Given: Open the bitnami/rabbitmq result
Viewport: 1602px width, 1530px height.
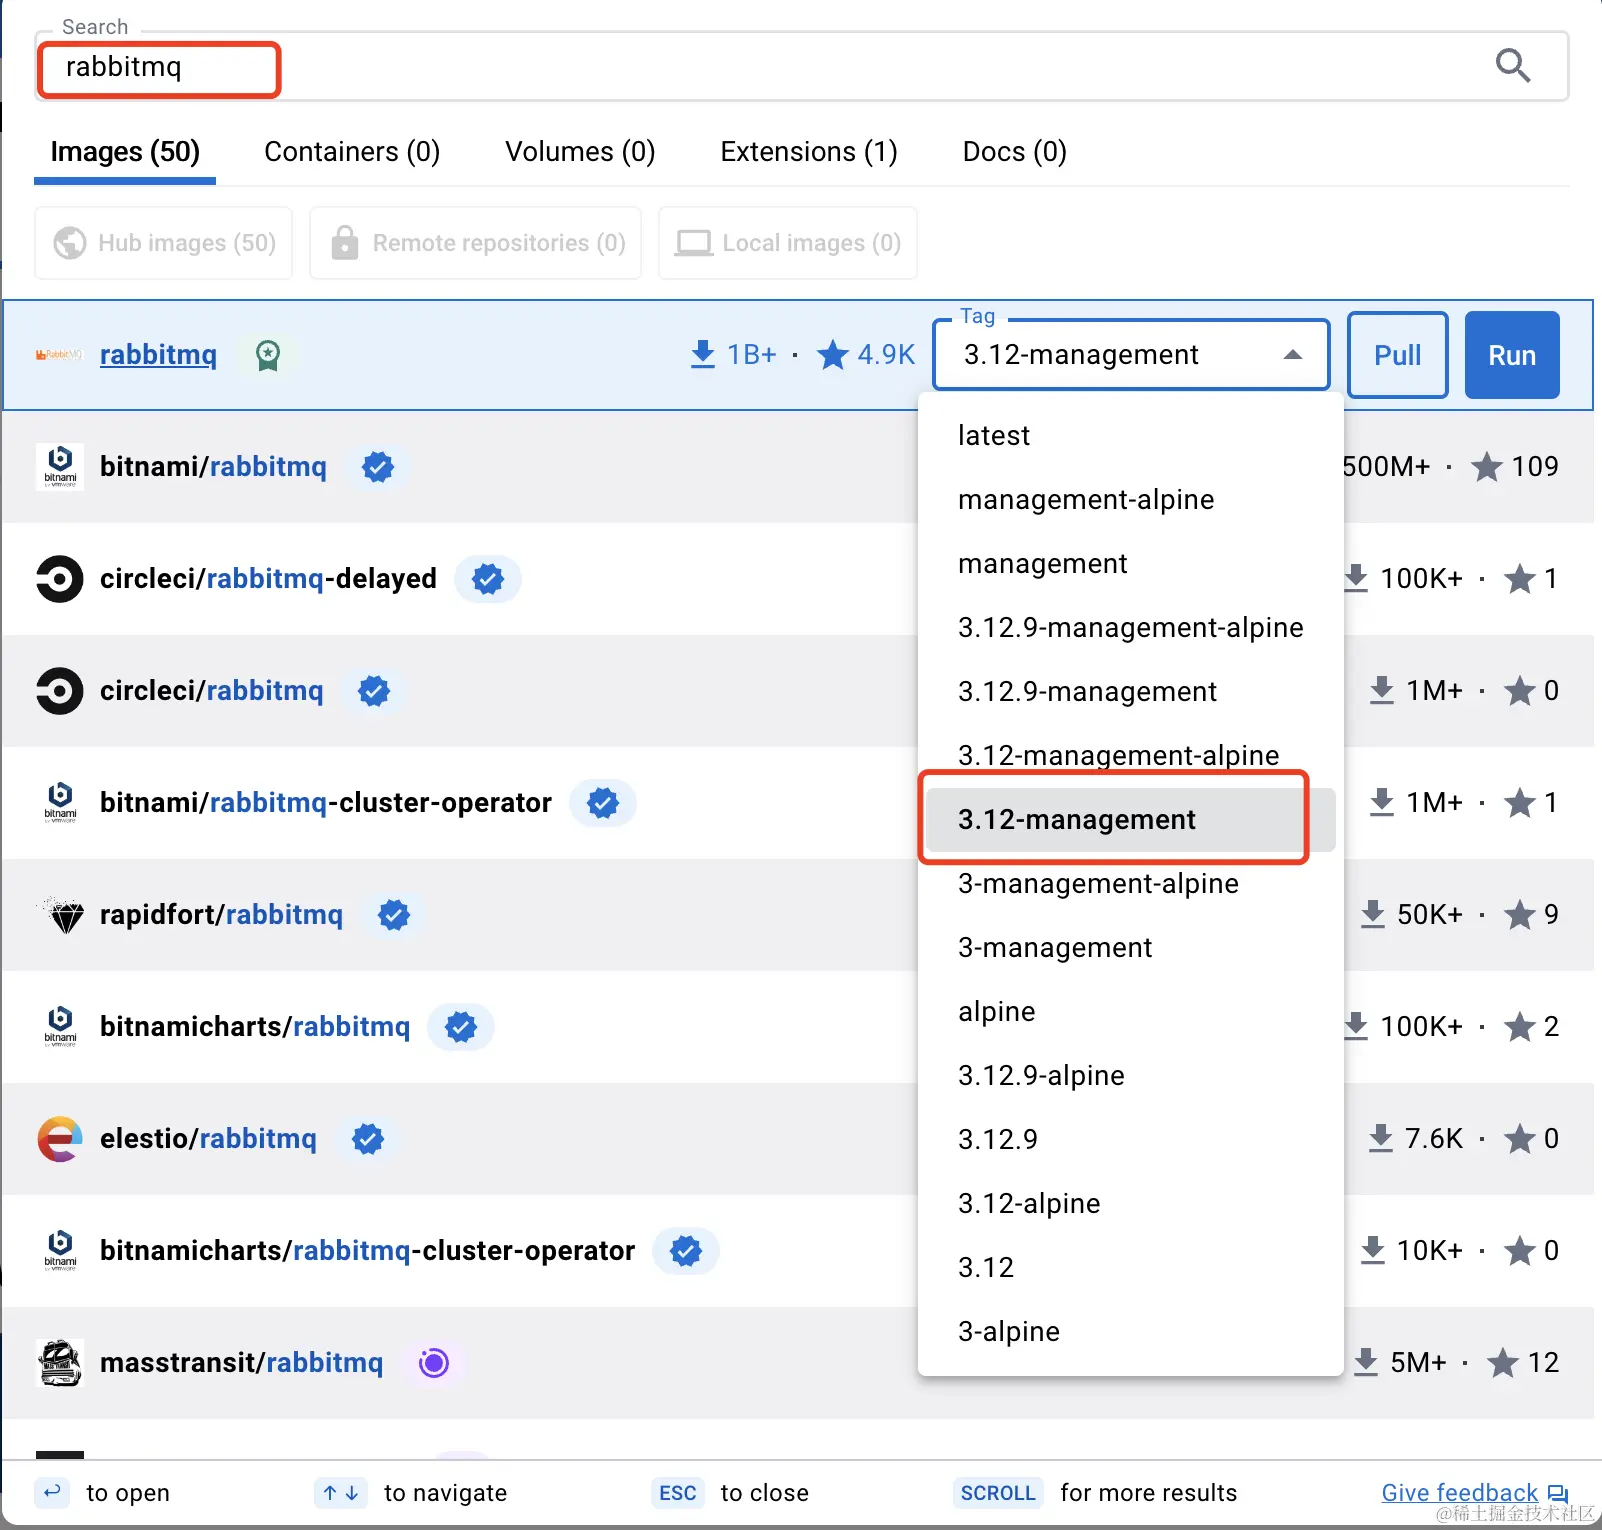Looking at the screenshot, I should point(213,467).
